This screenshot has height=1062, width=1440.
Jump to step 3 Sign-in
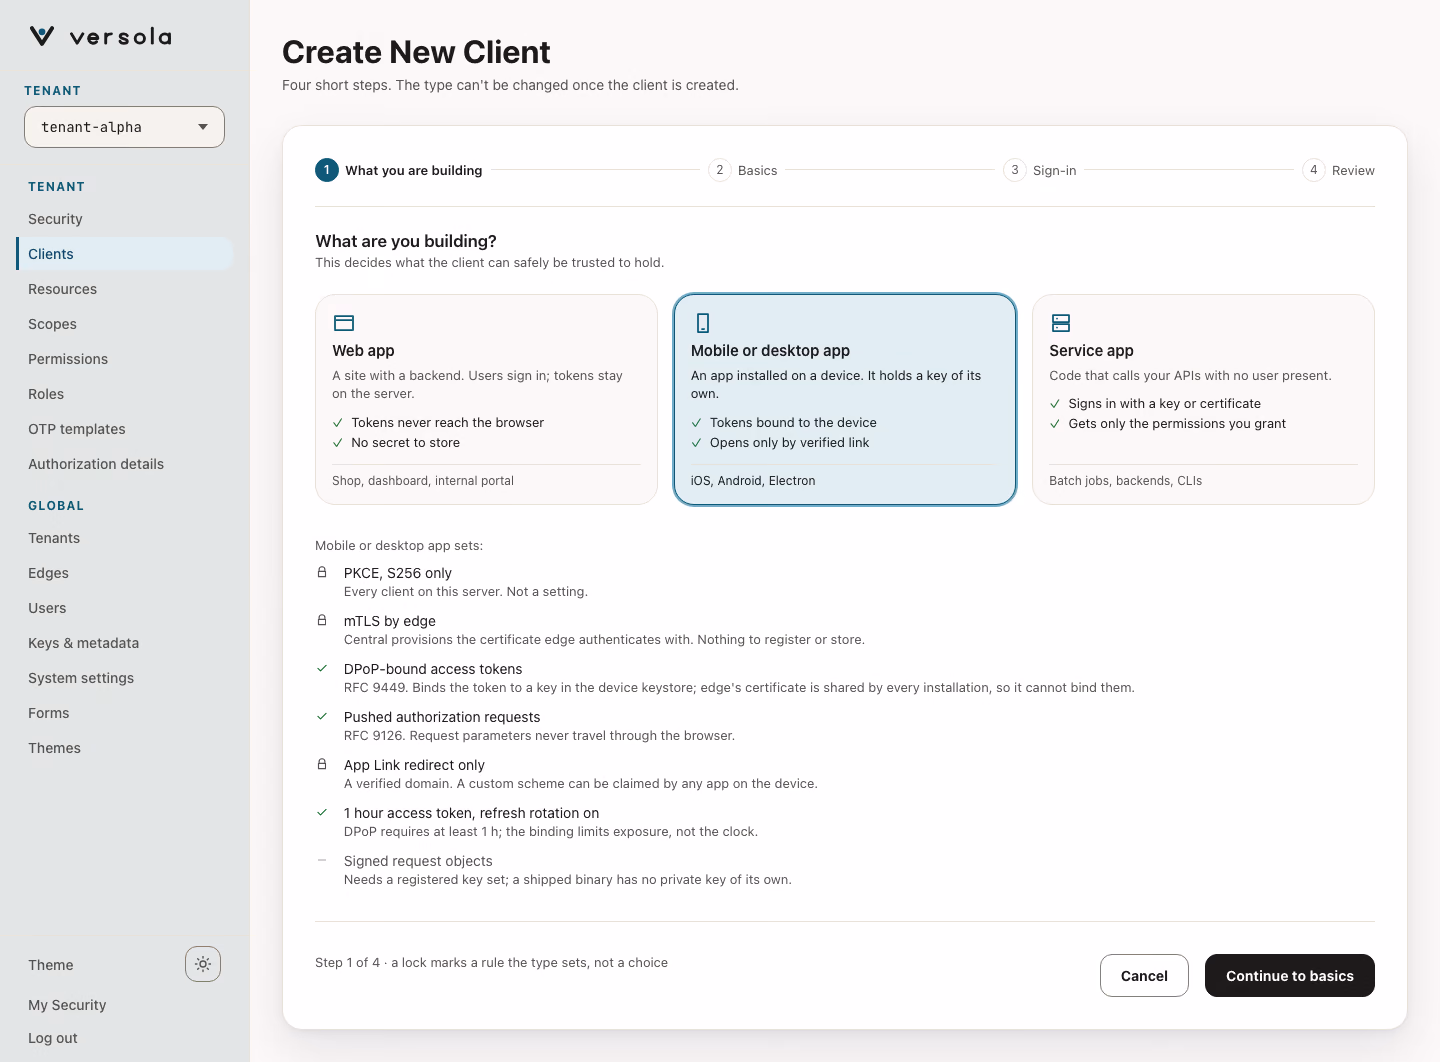tap(1040, 170)
